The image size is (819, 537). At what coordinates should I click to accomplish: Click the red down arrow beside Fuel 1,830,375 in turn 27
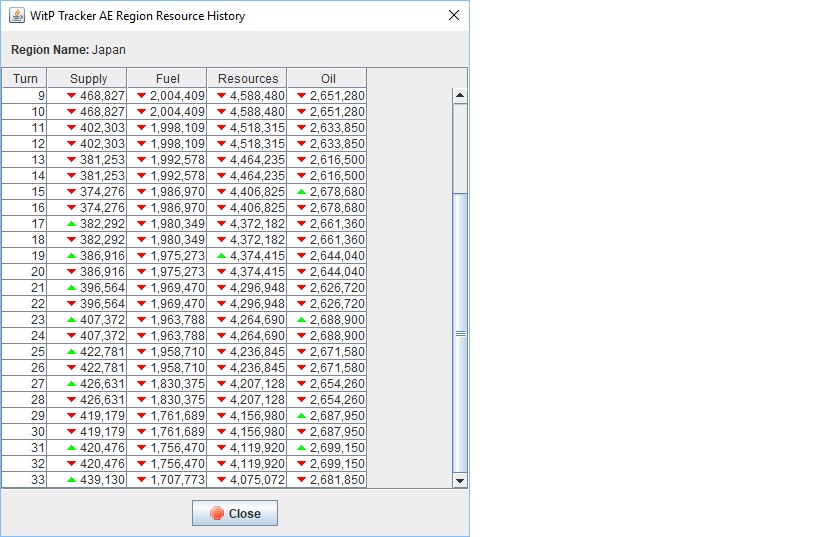(x=141, y=383)
